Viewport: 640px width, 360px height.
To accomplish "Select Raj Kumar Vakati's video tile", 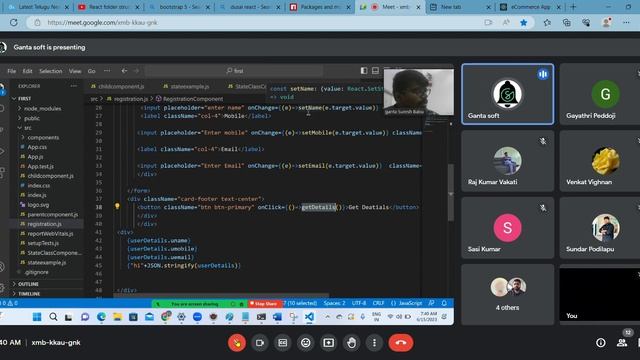I will (x=507, y=161).
